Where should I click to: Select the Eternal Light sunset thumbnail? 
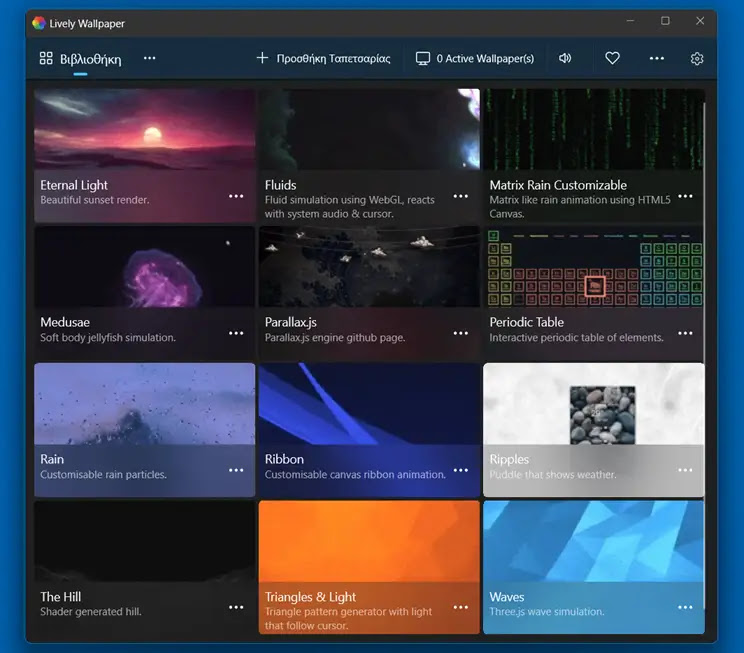click(x=145, y=129)
